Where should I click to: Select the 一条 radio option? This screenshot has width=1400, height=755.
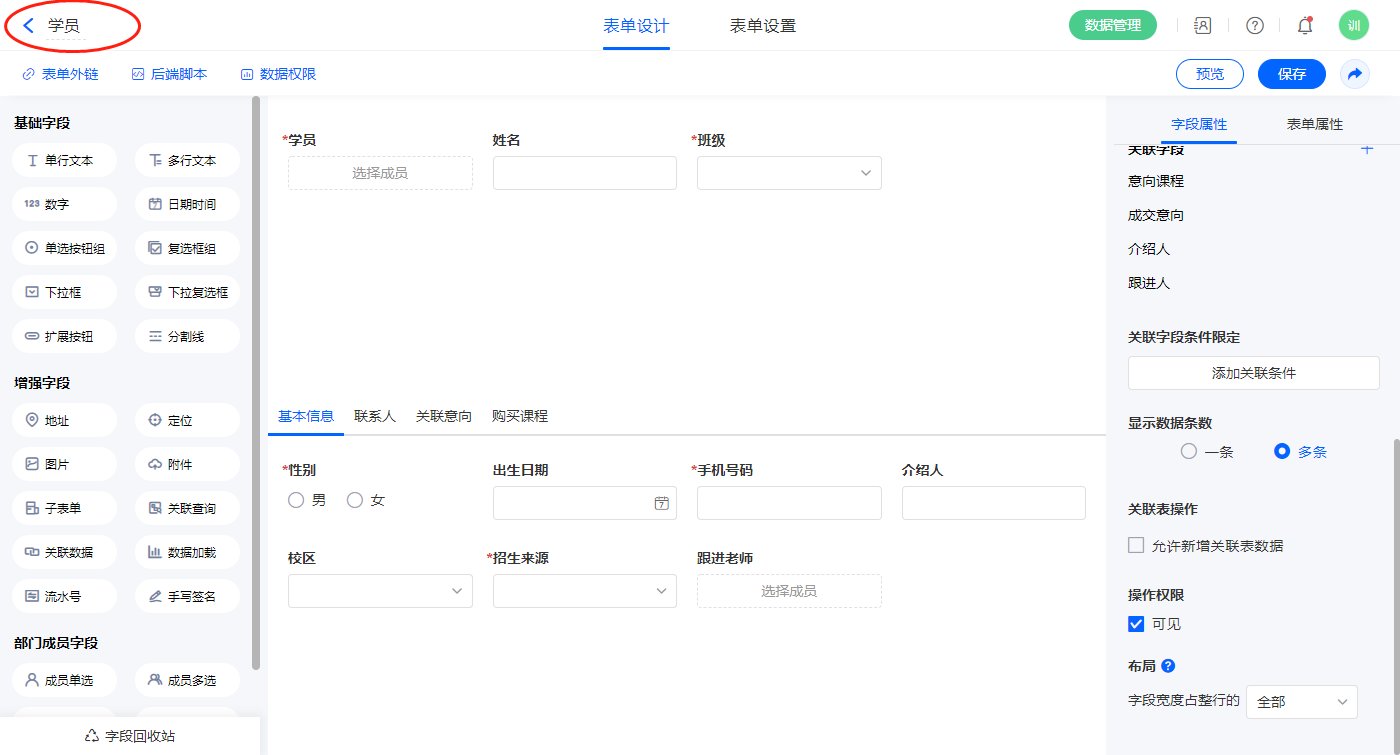pos(1189,452)
